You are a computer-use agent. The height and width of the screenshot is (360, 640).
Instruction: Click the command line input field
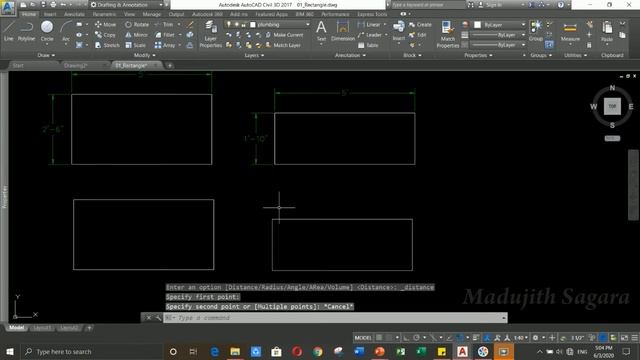(x=335, y=318)
